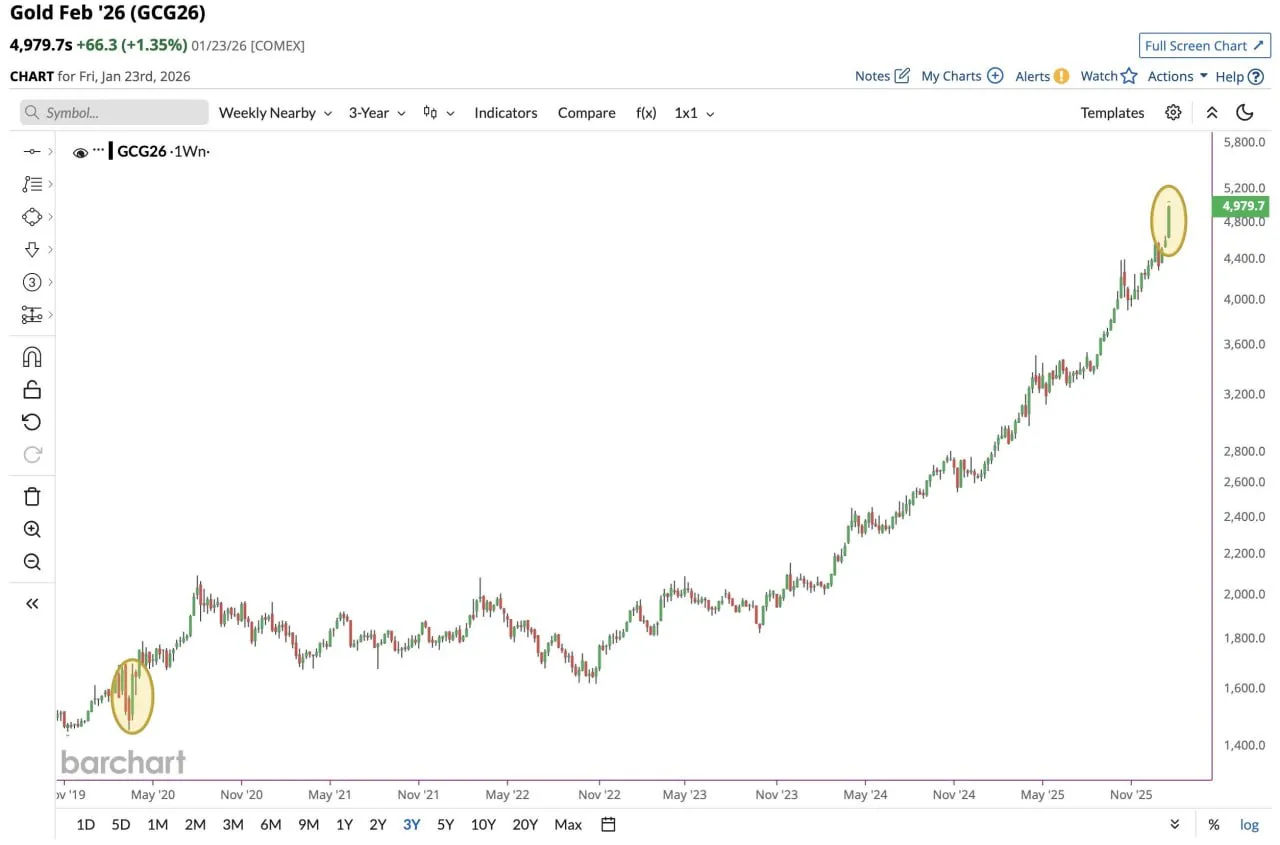
Task: Click the zoom out magnifier icon
Action: coord(32,562)
